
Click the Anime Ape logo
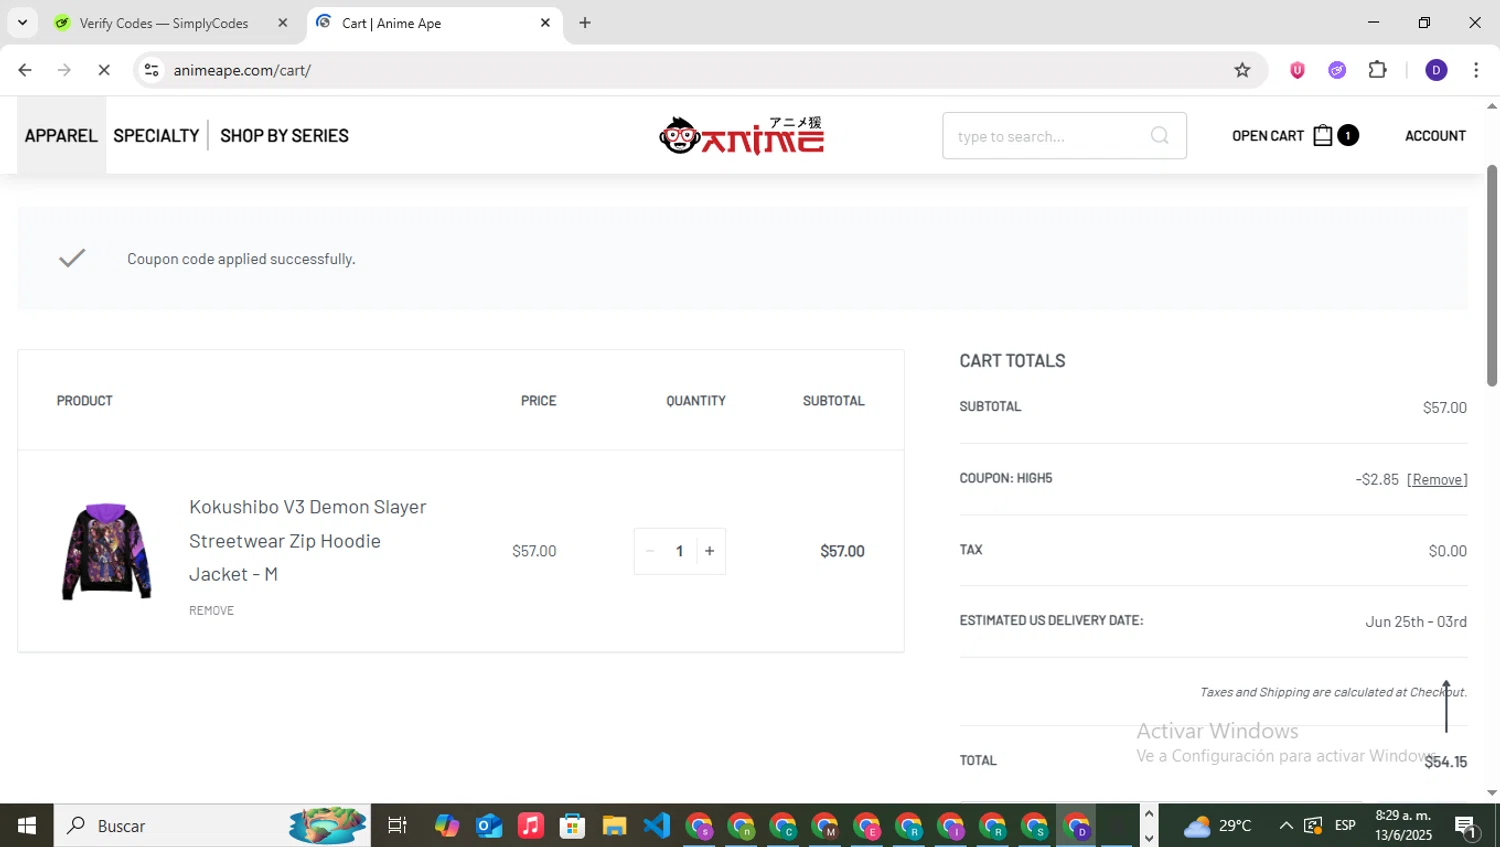[741, 136]
